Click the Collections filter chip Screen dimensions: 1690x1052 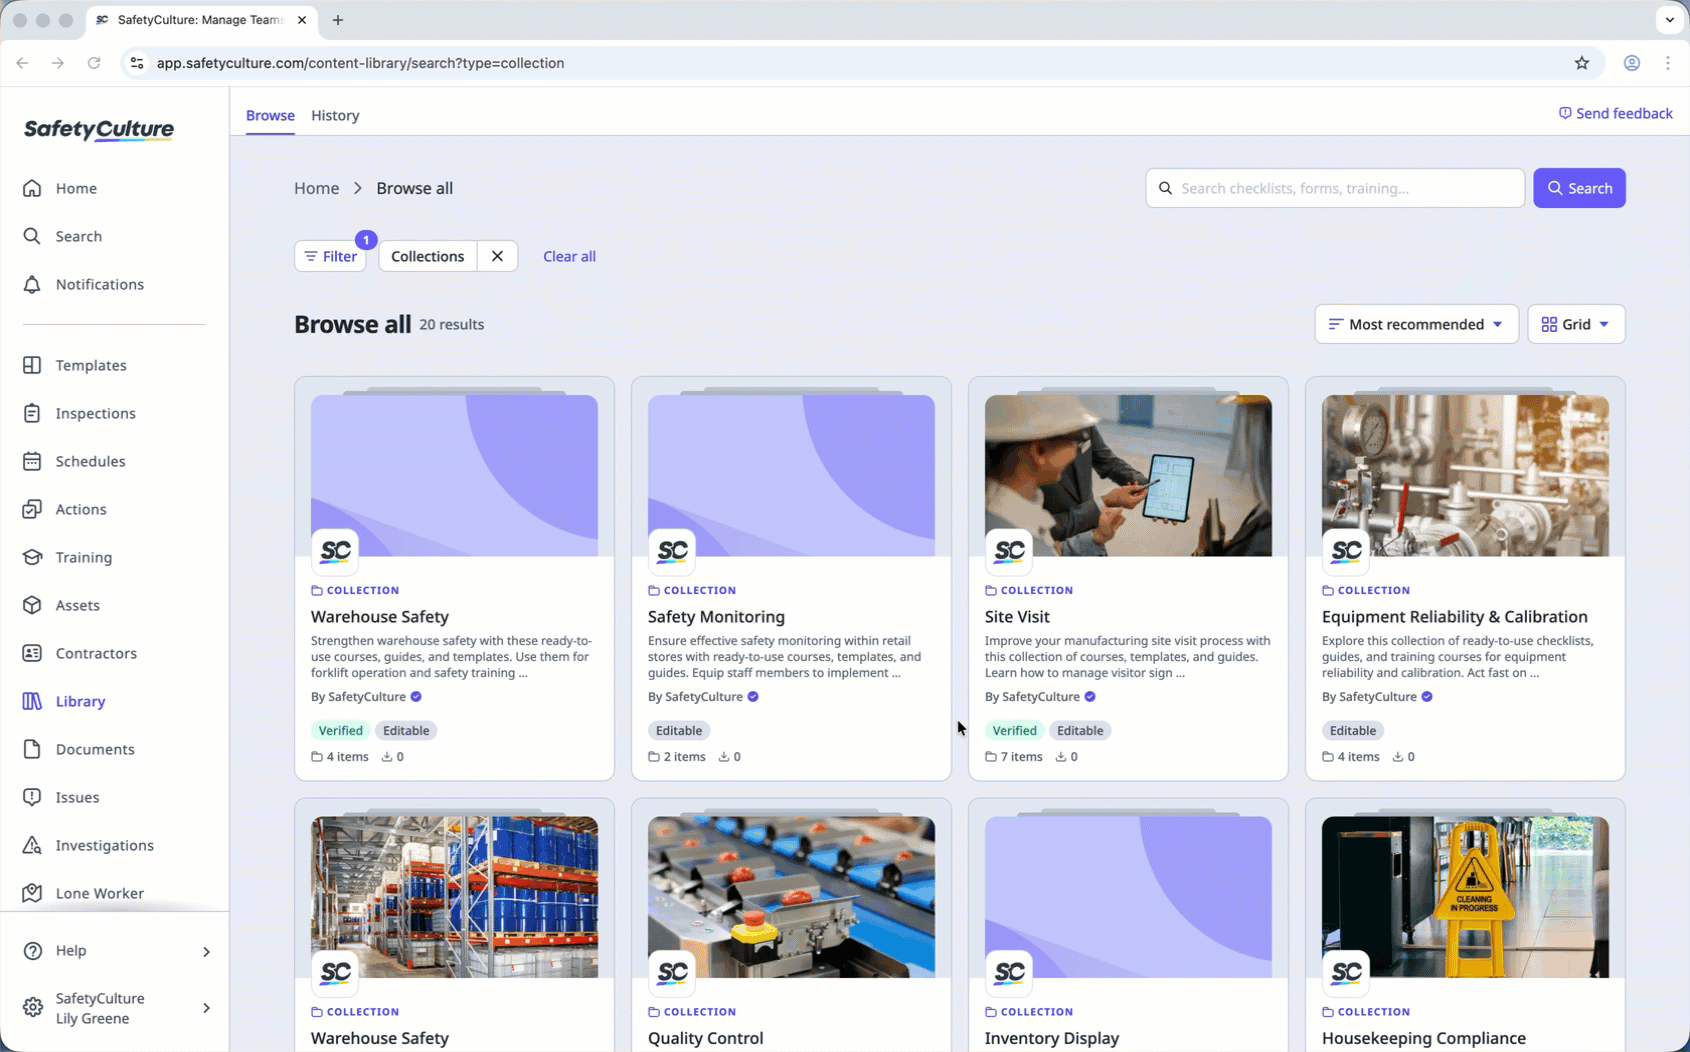click(427, 256)
